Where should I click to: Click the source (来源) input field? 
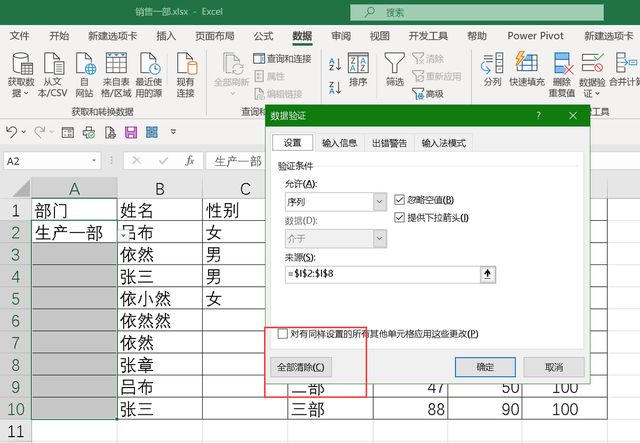(x=383, y=274)
